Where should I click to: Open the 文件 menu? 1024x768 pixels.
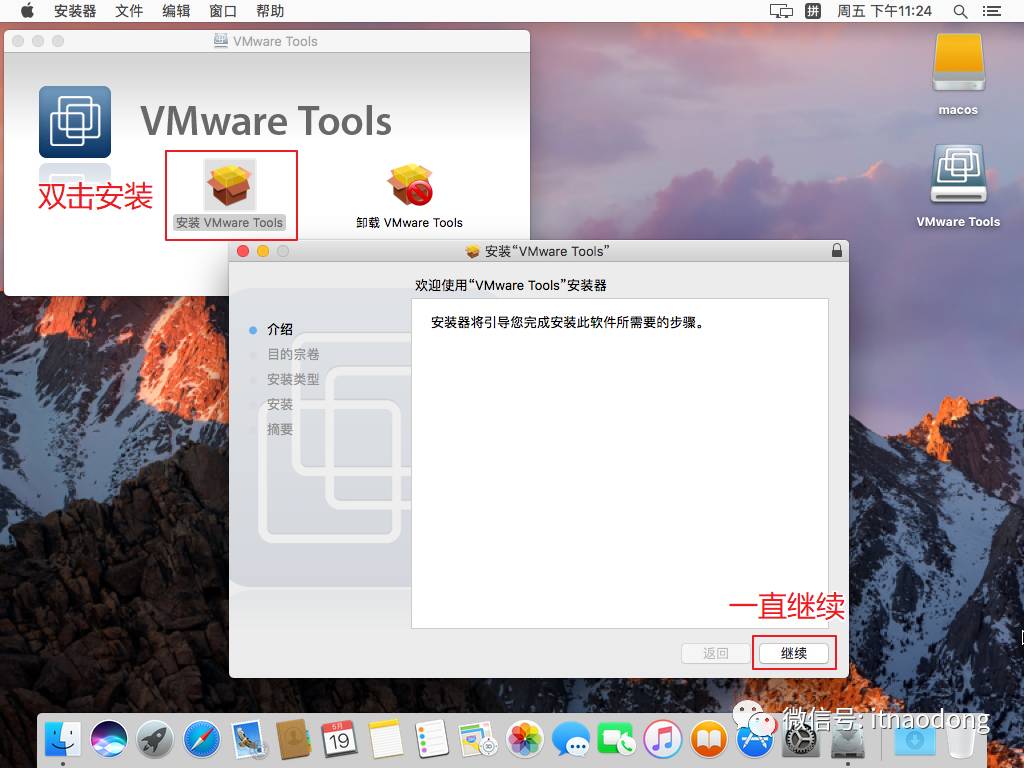coord(129,10)
